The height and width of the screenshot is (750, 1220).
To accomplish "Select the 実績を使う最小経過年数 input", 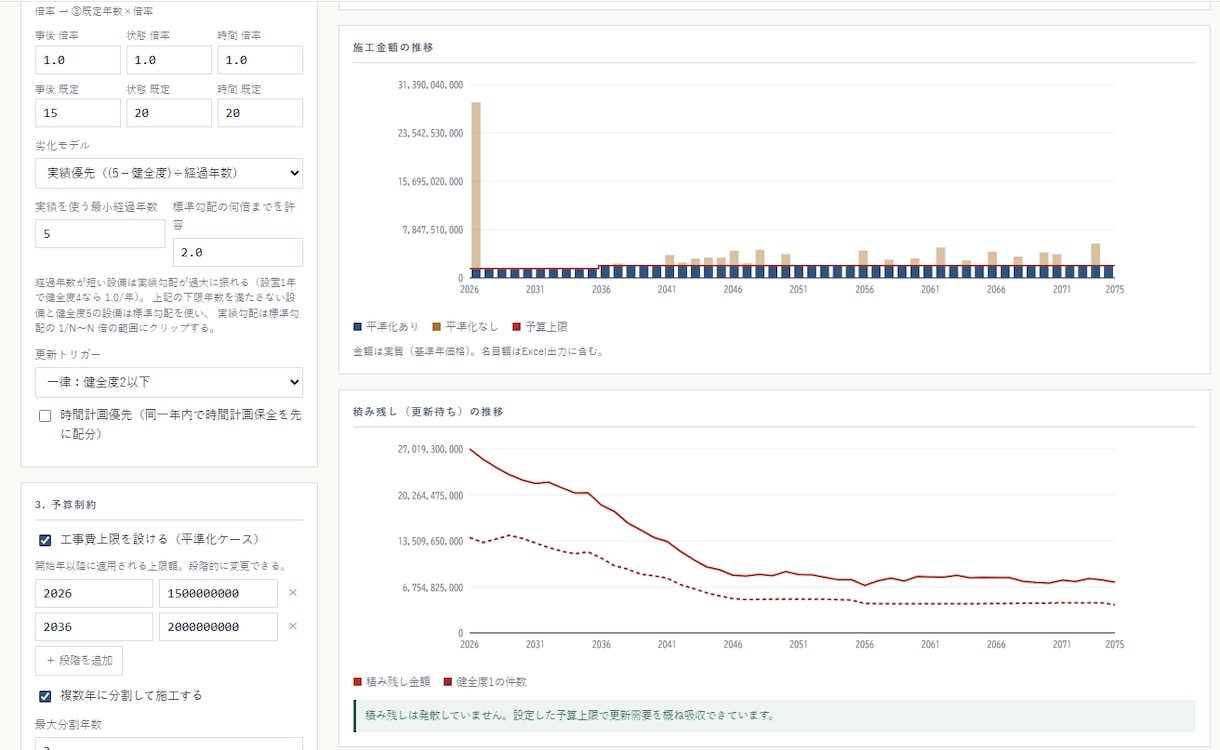I will [x=100, y=234].
